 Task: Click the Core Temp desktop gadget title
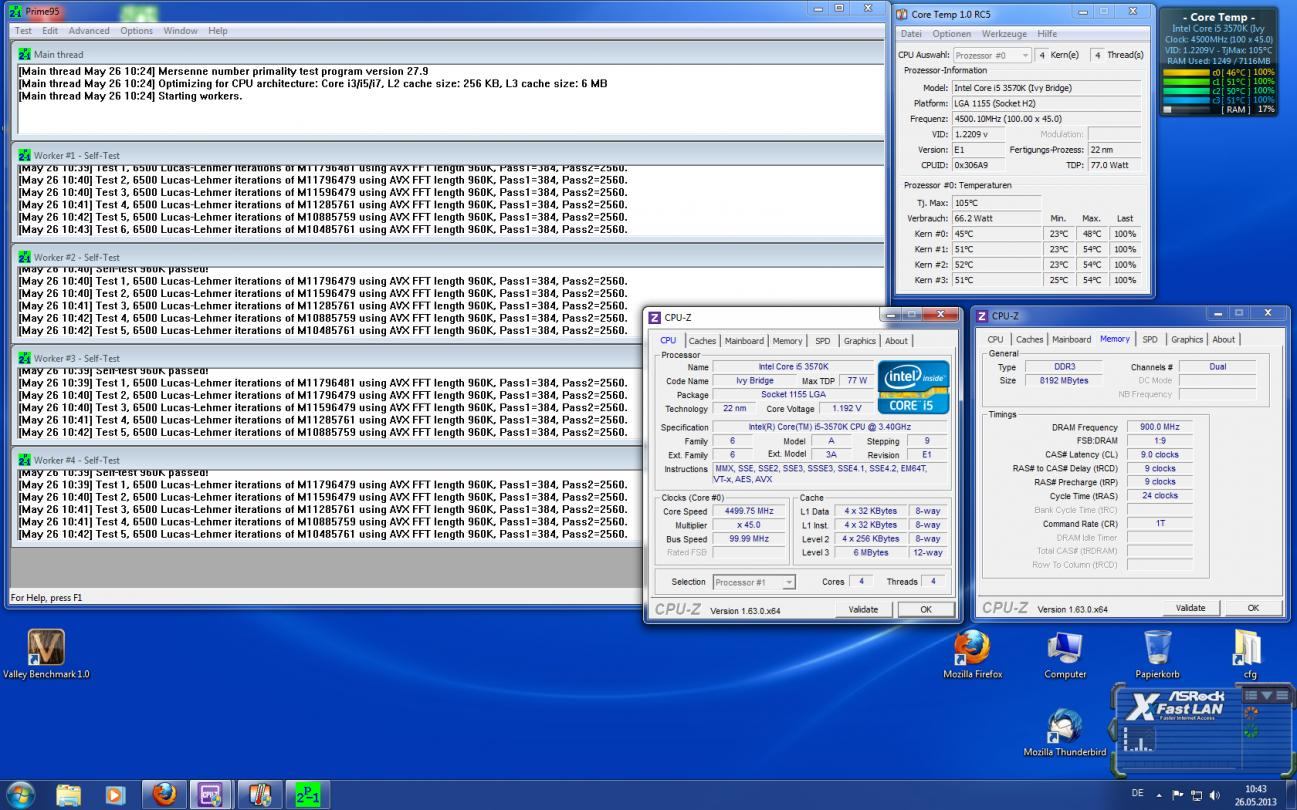1217,17
